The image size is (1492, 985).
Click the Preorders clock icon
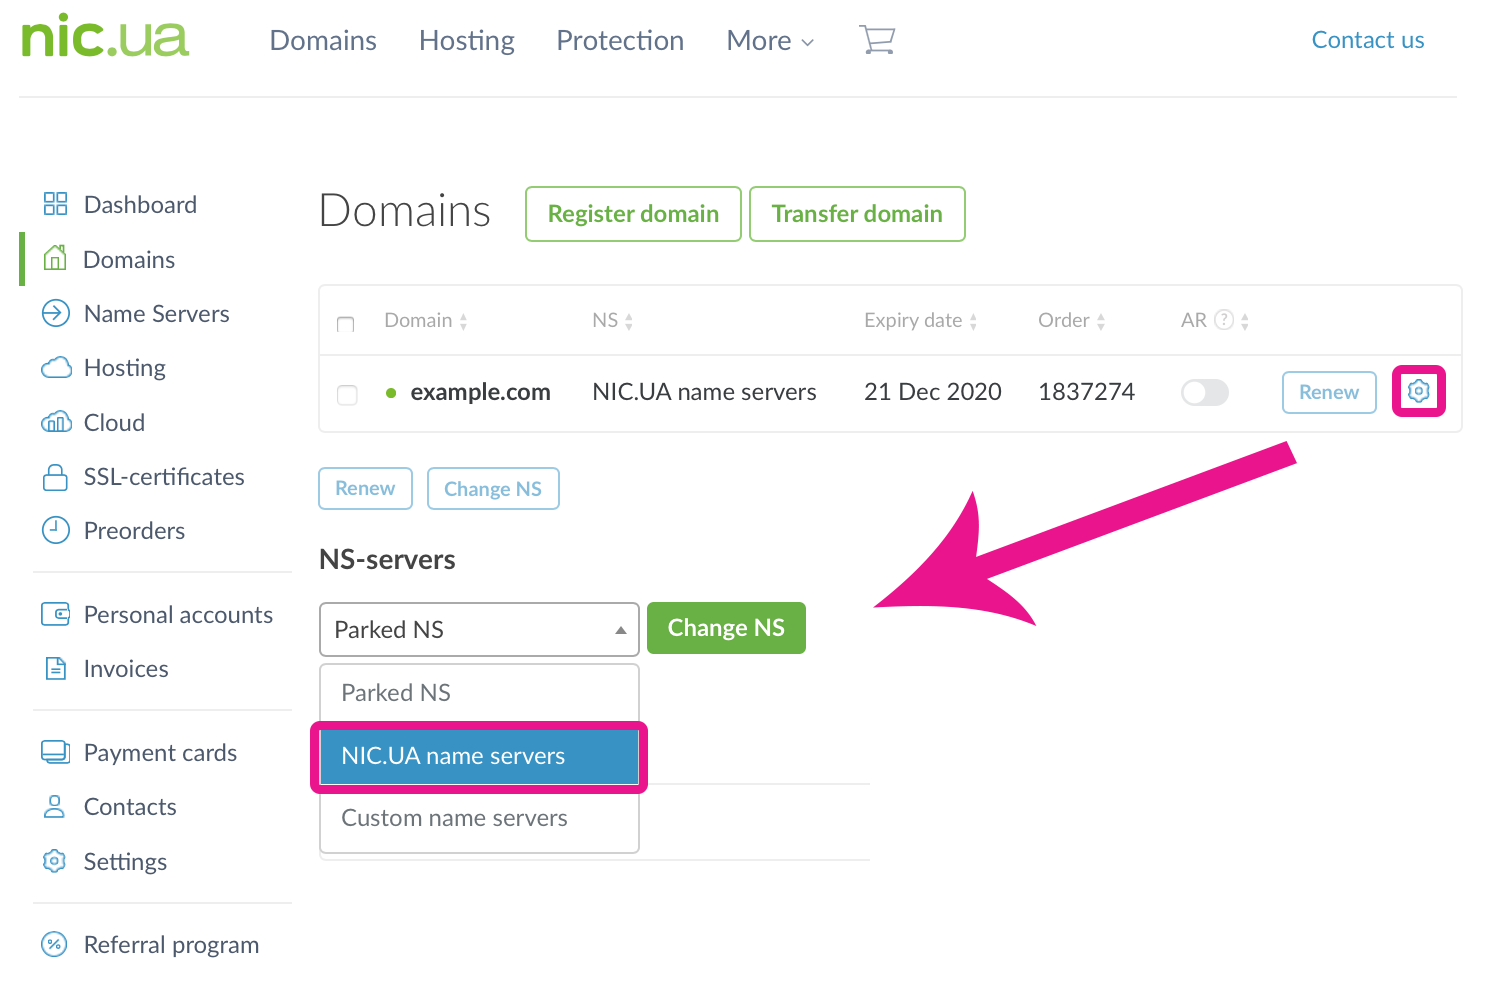pyautogui.click(x=55, y=530)
